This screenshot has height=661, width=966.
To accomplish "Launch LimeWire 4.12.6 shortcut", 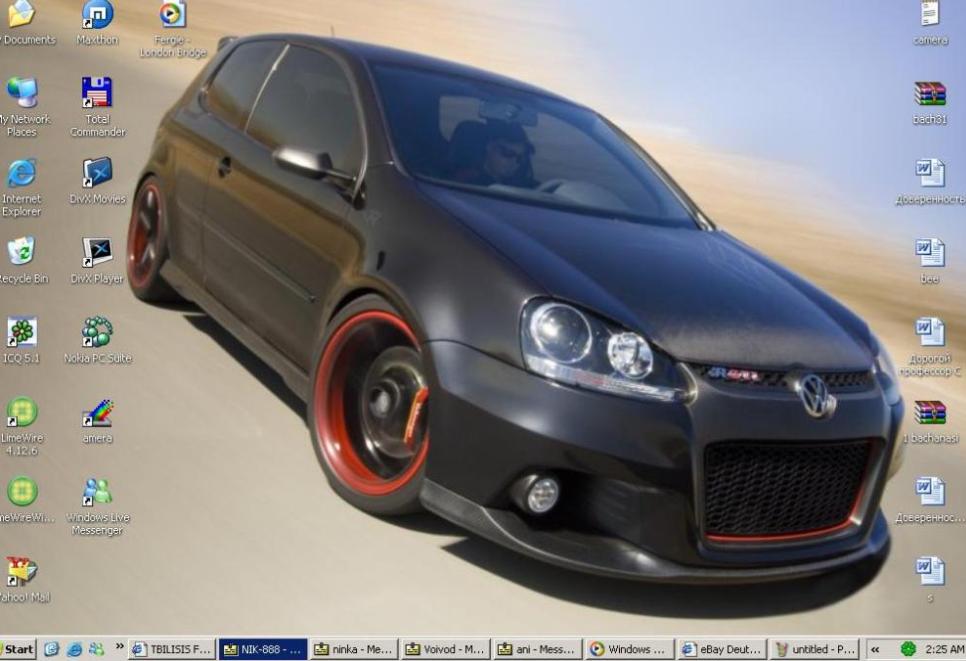I will 22,412.
